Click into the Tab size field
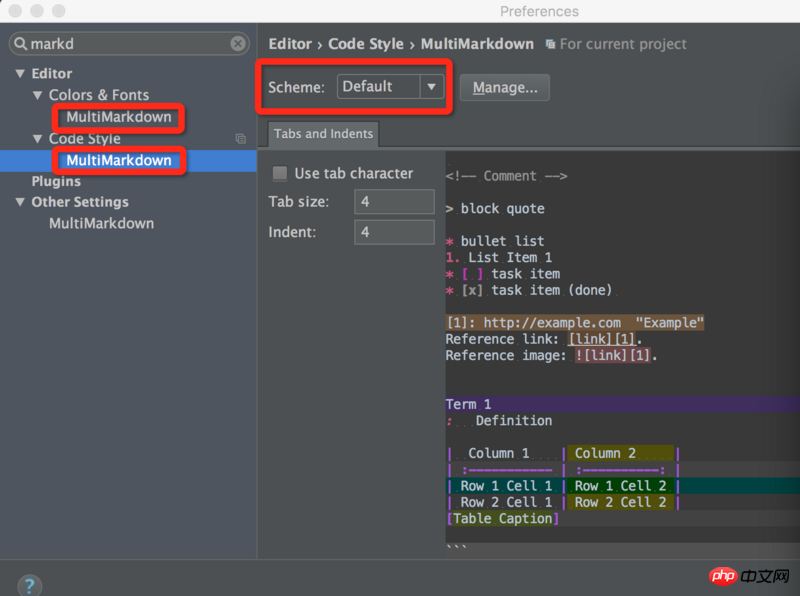This screenshot has height=596, width=800. (393, 202)
